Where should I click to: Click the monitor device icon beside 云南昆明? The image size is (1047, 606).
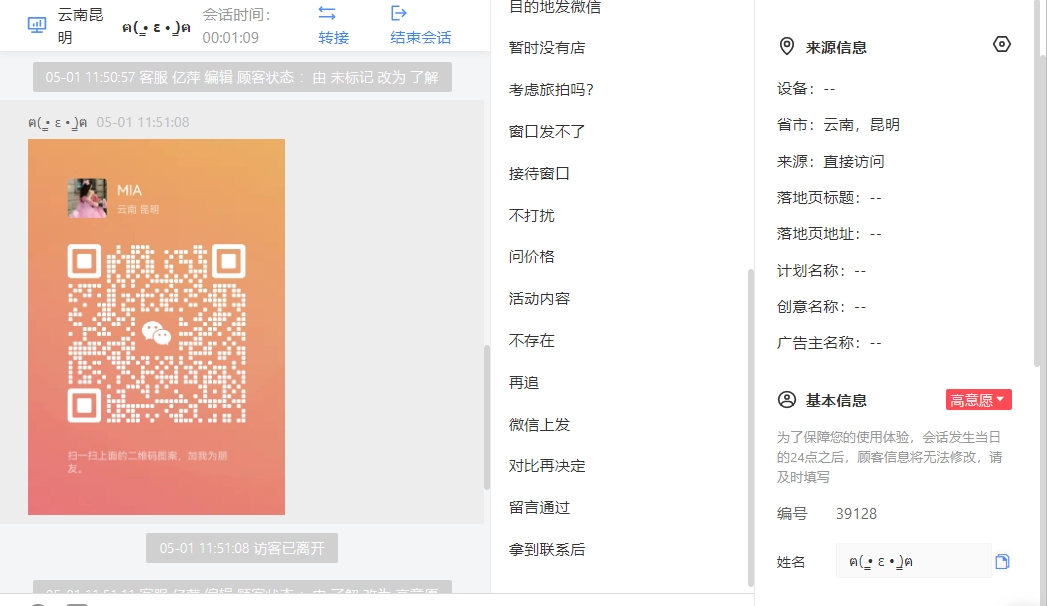pos(37,25)
